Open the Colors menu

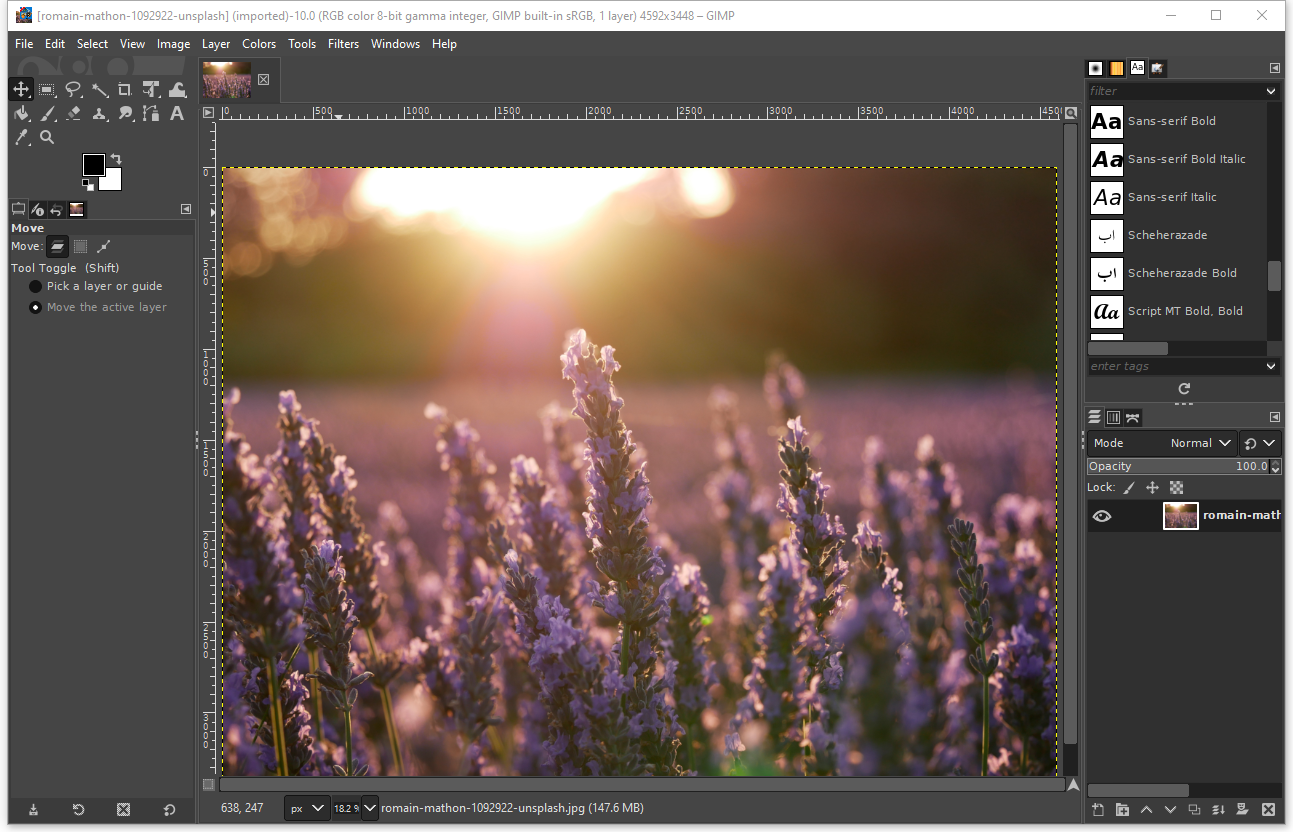259,44
